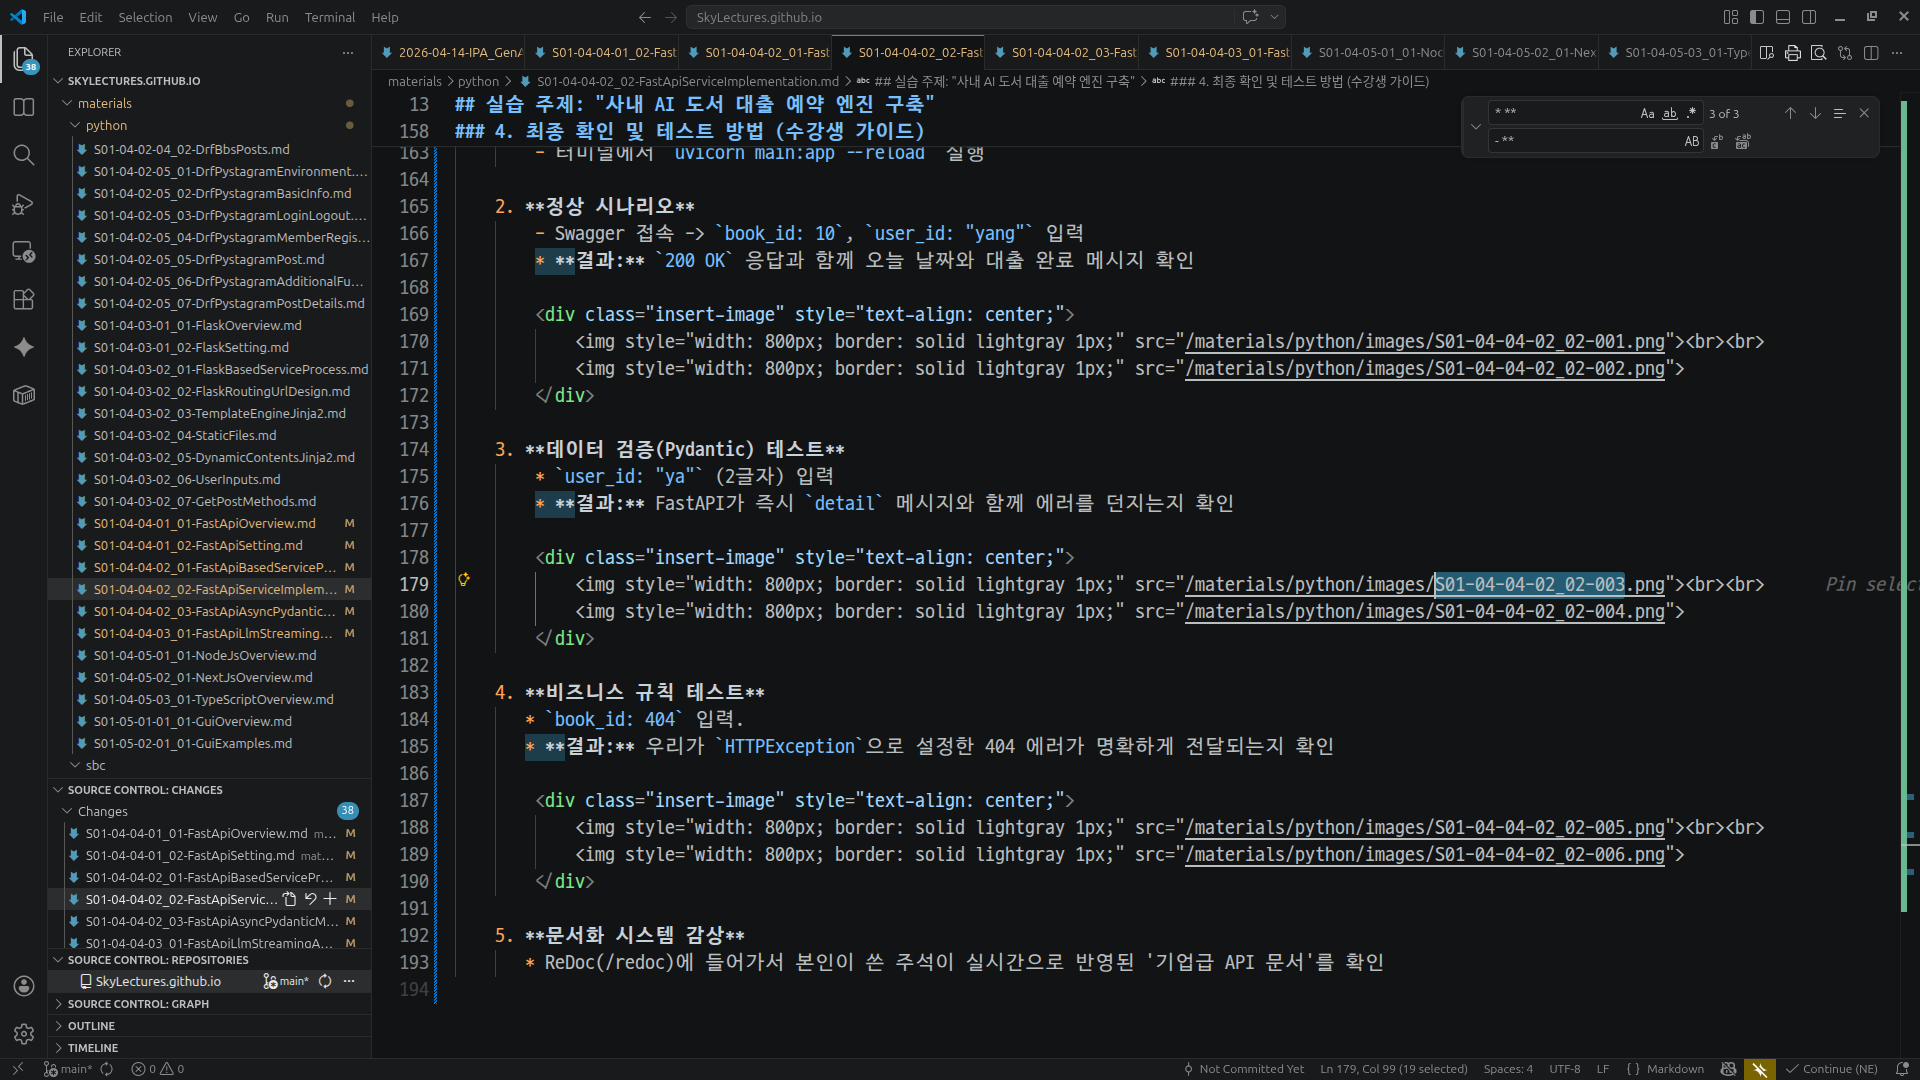Toggle Match Case in find box

1647,113
